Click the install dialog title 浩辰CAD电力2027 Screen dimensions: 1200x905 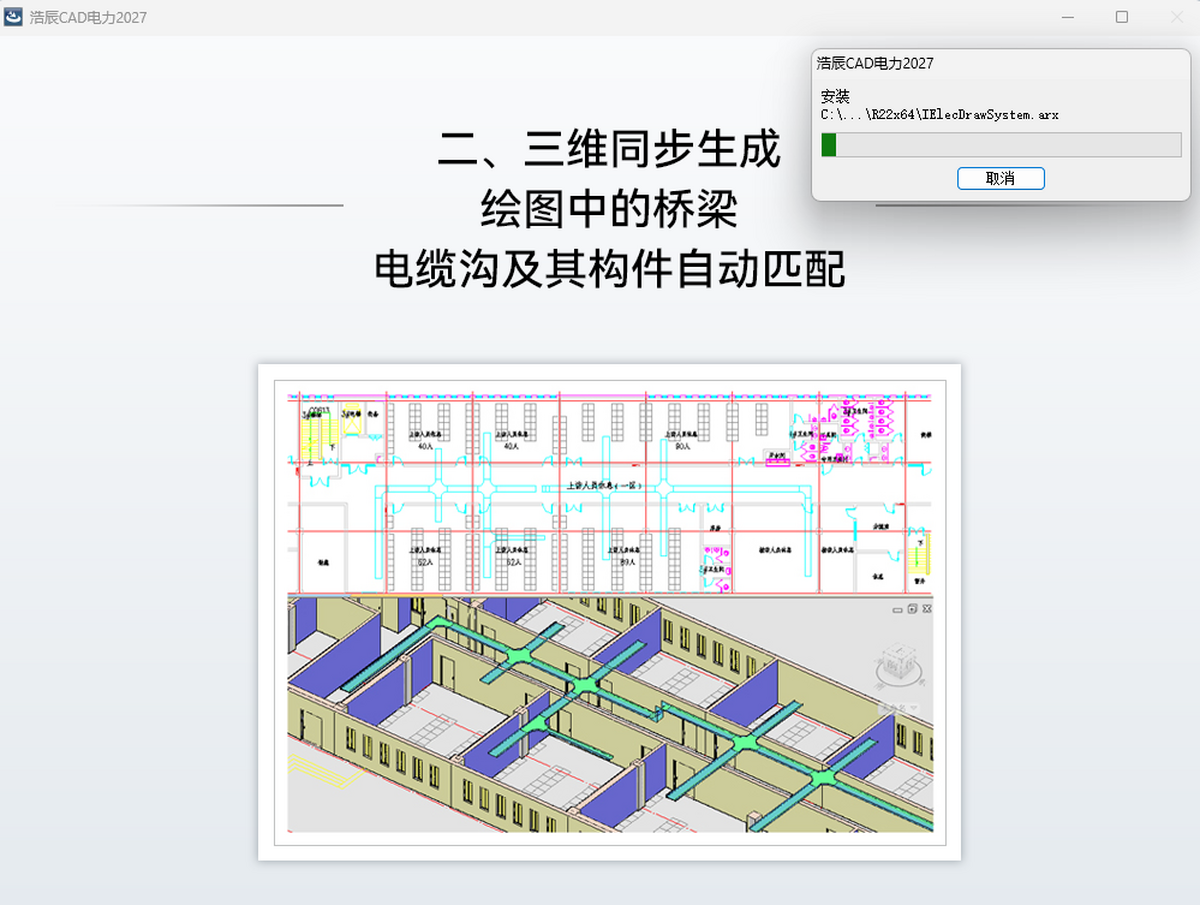pyautogui.click(x=875, y=63)
